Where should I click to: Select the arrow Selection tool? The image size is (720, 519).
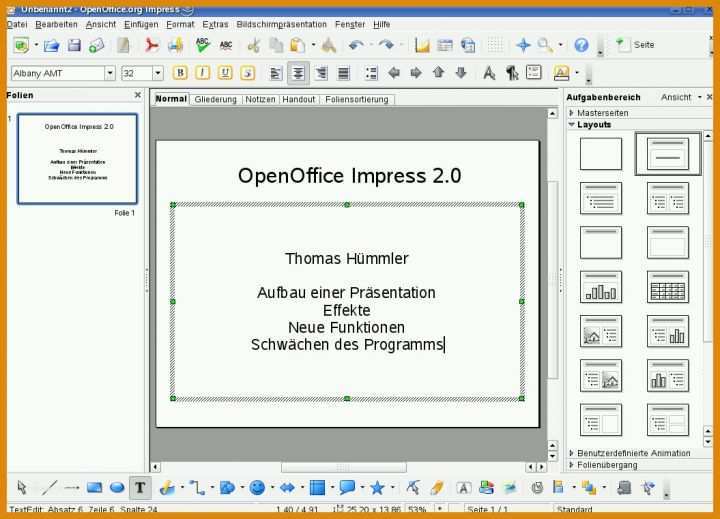coord(22,487)
